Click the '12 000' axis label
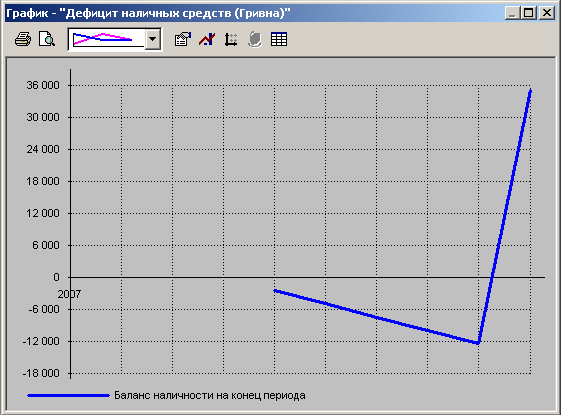Viewport: 561px width, 415px height. pos(43,213)
